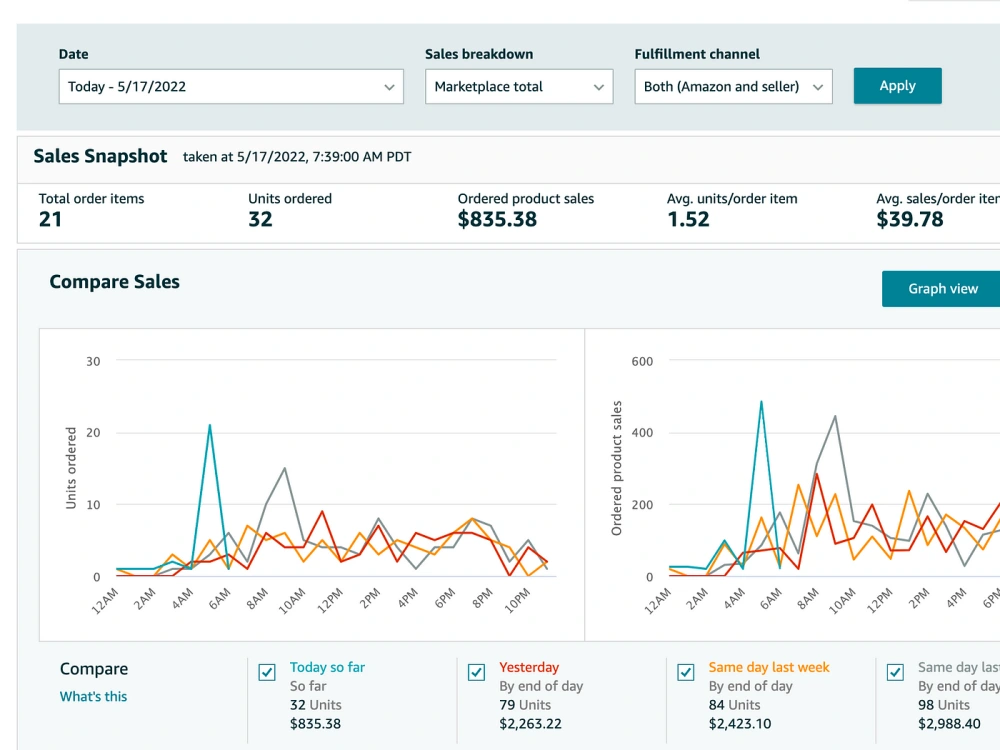
Task: Toggle the gray Same day last year checkbox
Action: 895,672
